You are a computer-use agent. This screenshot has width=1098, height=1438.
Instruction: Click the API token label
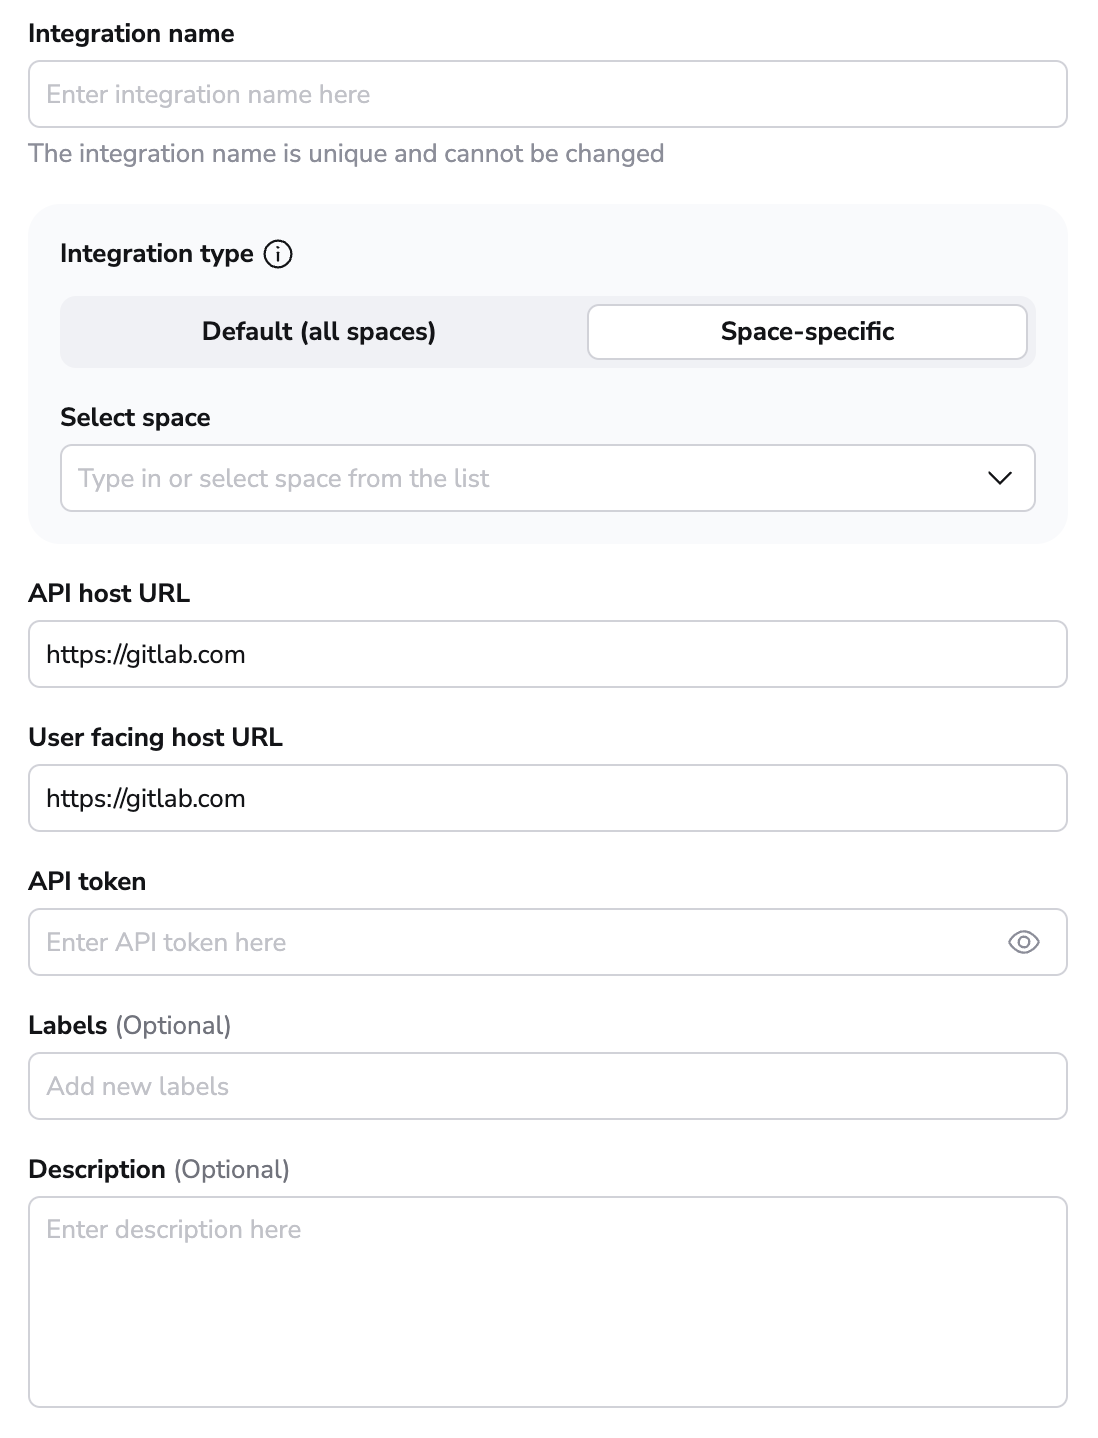tap(87, 881)
